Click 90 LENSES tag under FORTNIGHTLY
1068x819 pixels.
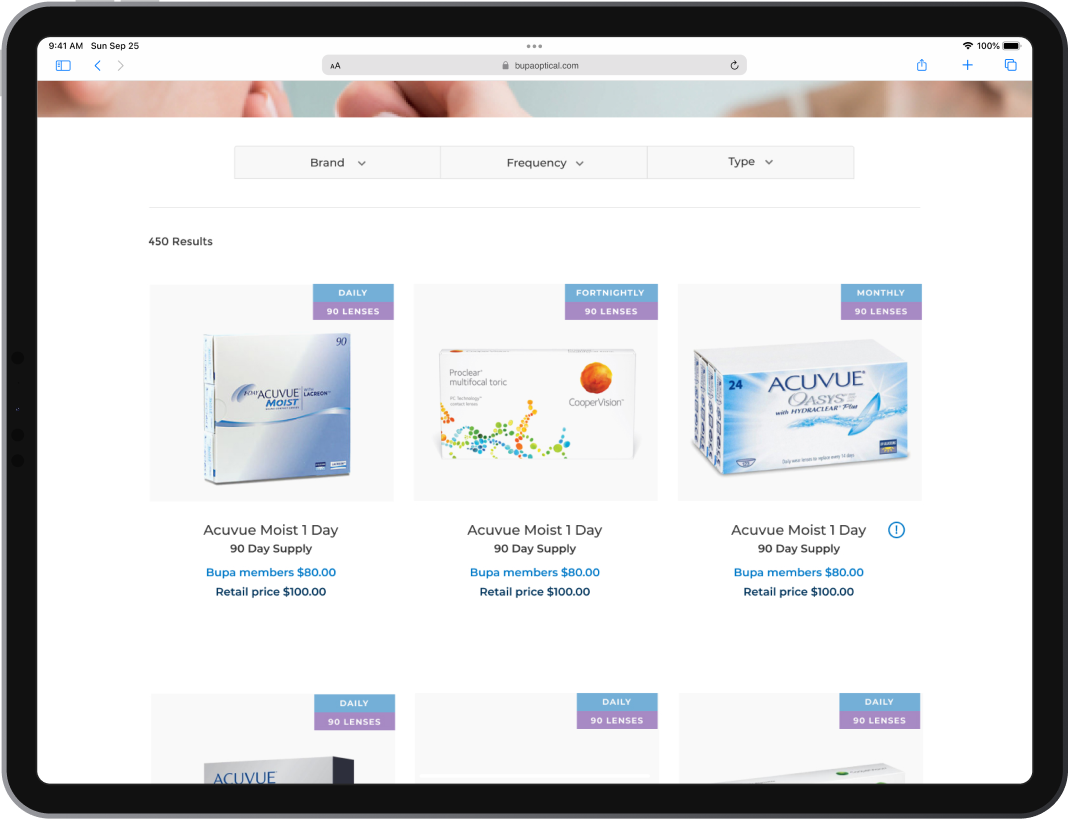click(x=611, y=311)
